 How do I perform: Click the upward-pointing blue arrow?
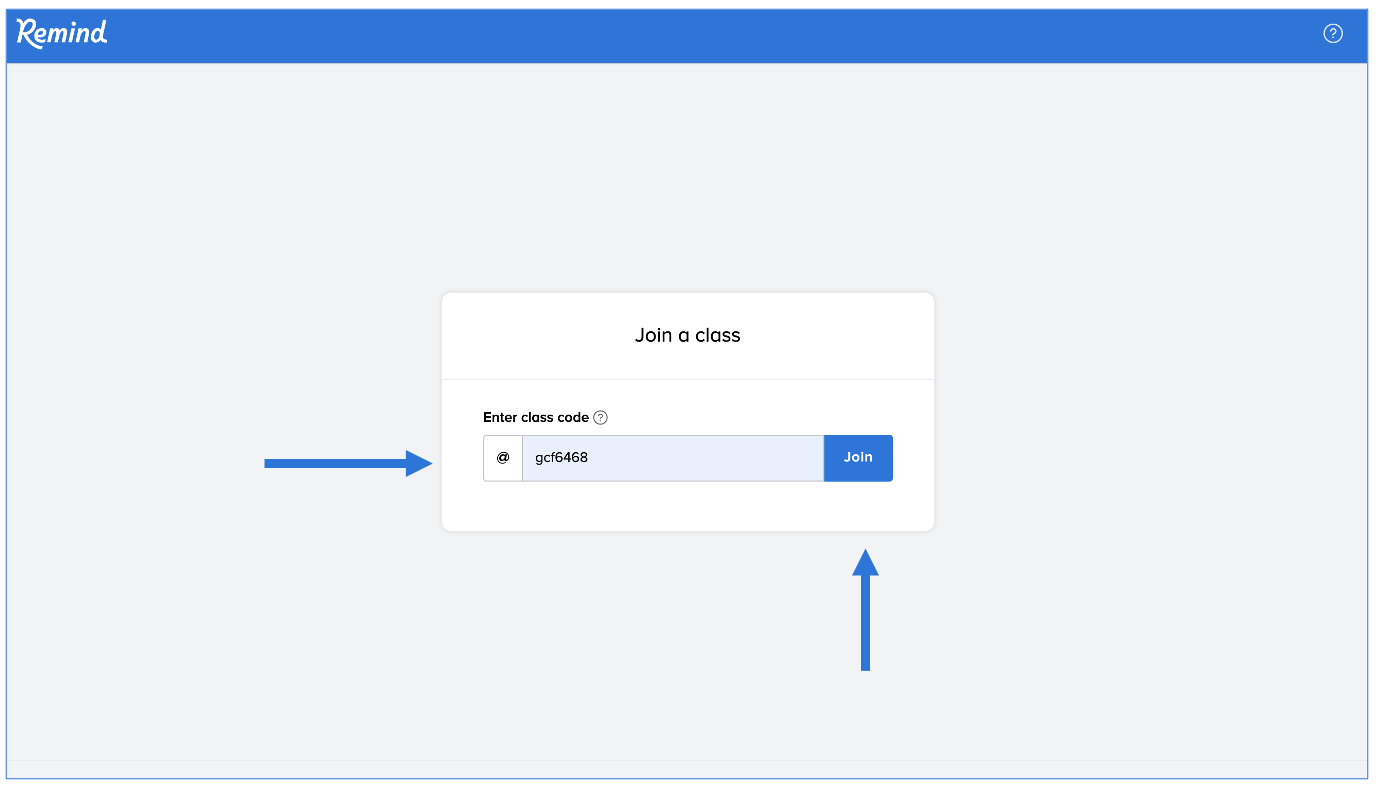865,610
